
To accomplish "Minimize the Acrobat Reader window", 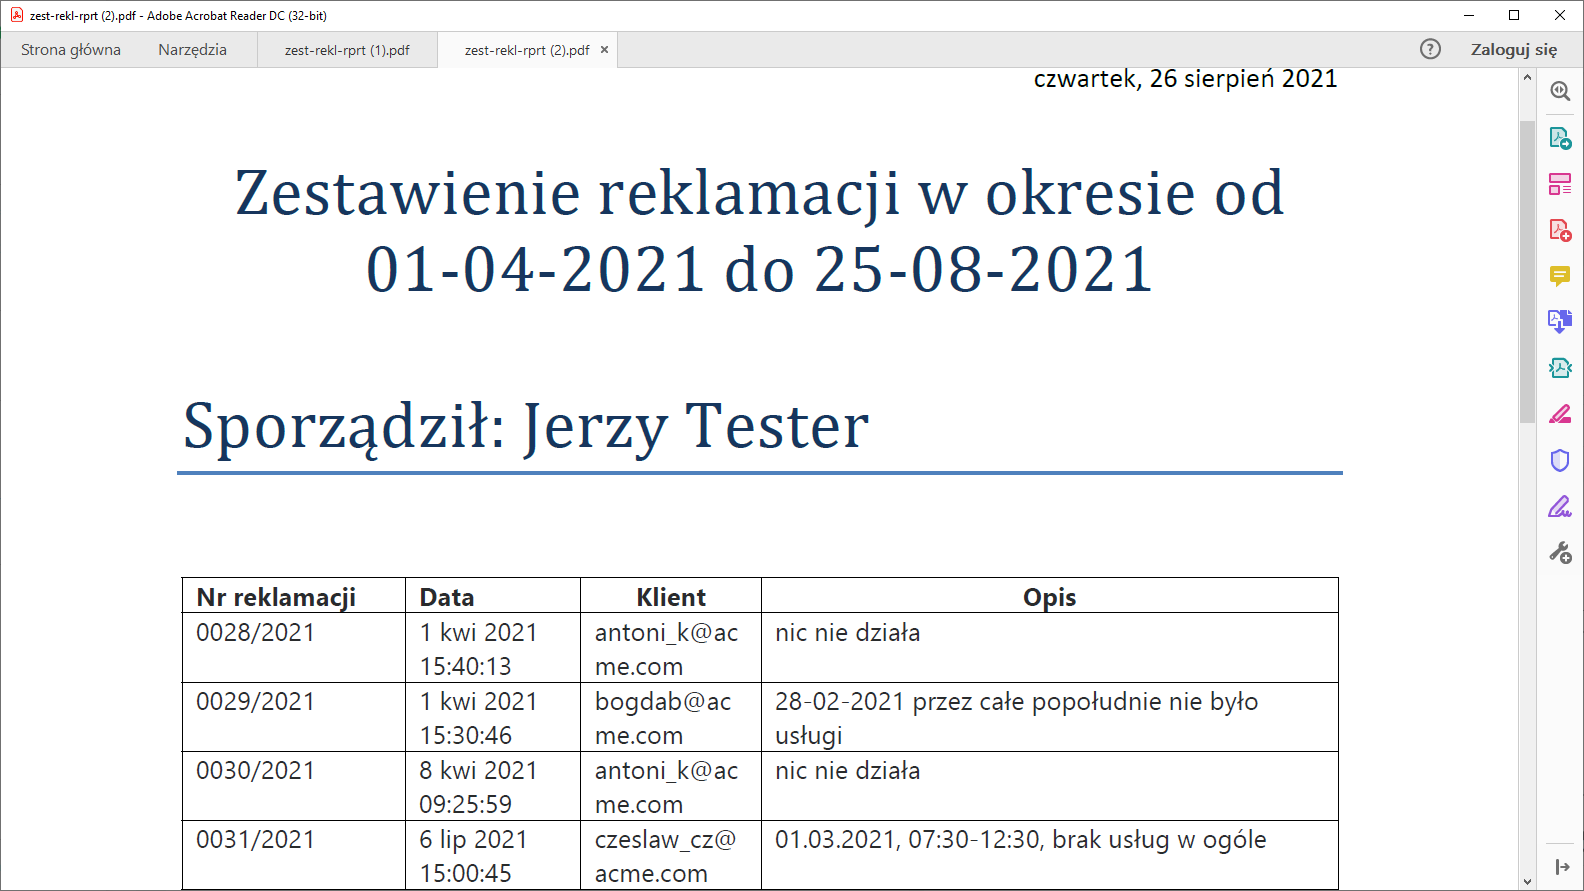I will tap(1469, 15).
